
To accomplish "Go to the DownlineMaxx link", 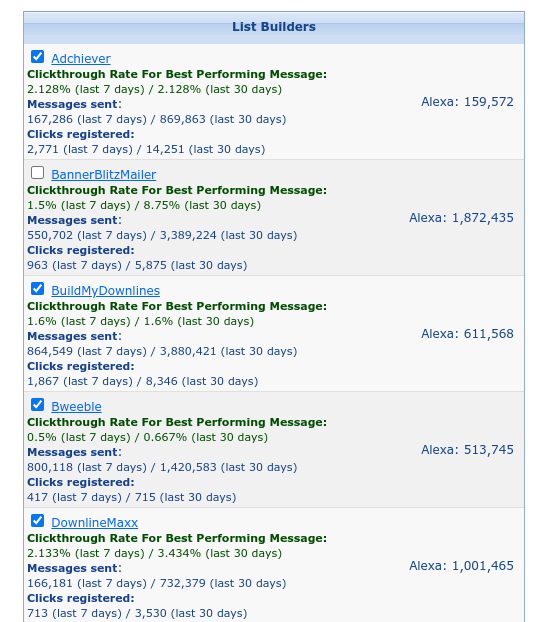I will [94, 522].
